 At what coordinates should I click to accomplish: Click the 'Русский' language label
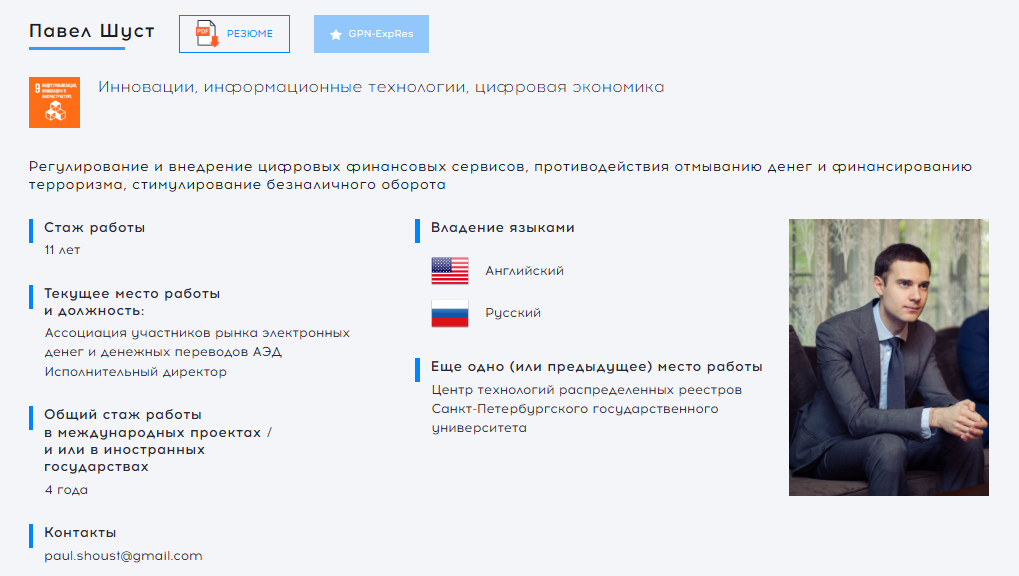[x=513, y=313]
